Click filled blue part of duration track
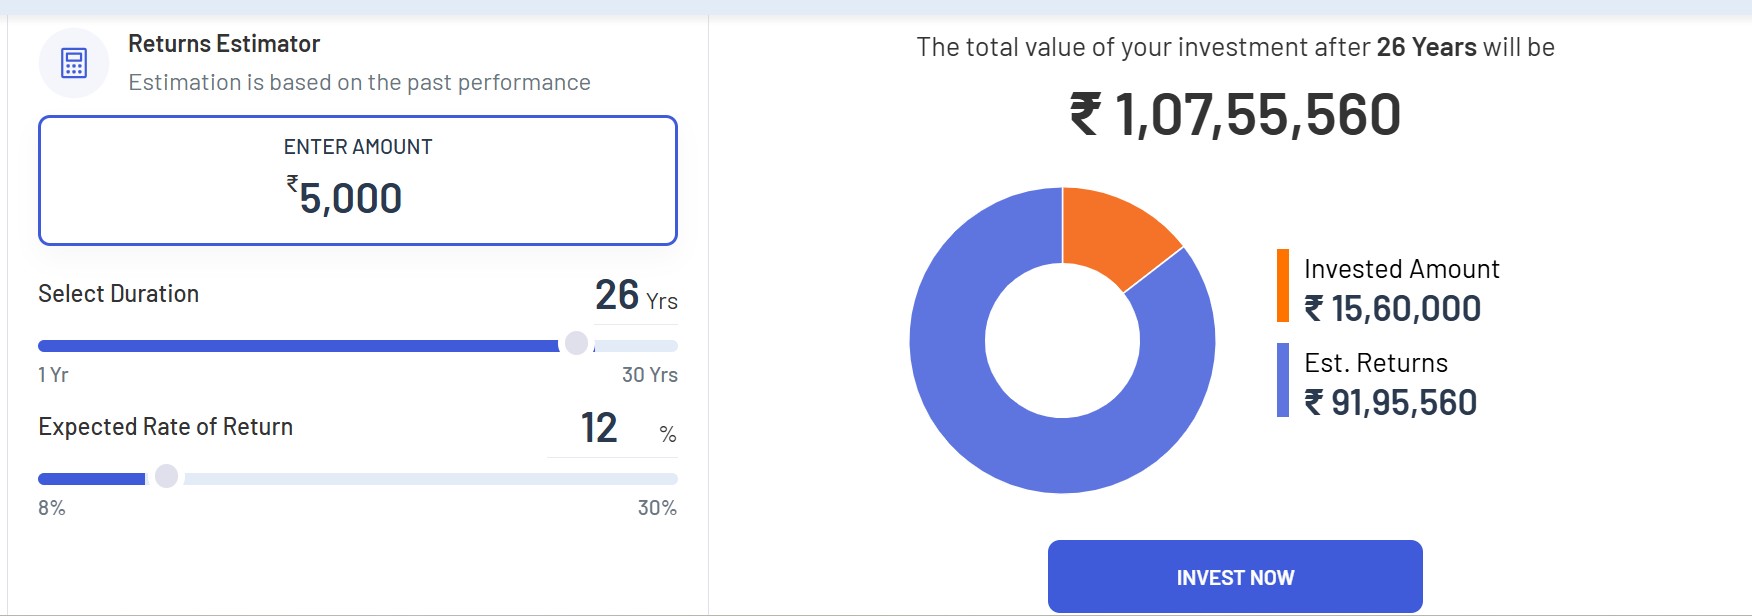Viewport: 1752px width, 616px height. point(300,346)
